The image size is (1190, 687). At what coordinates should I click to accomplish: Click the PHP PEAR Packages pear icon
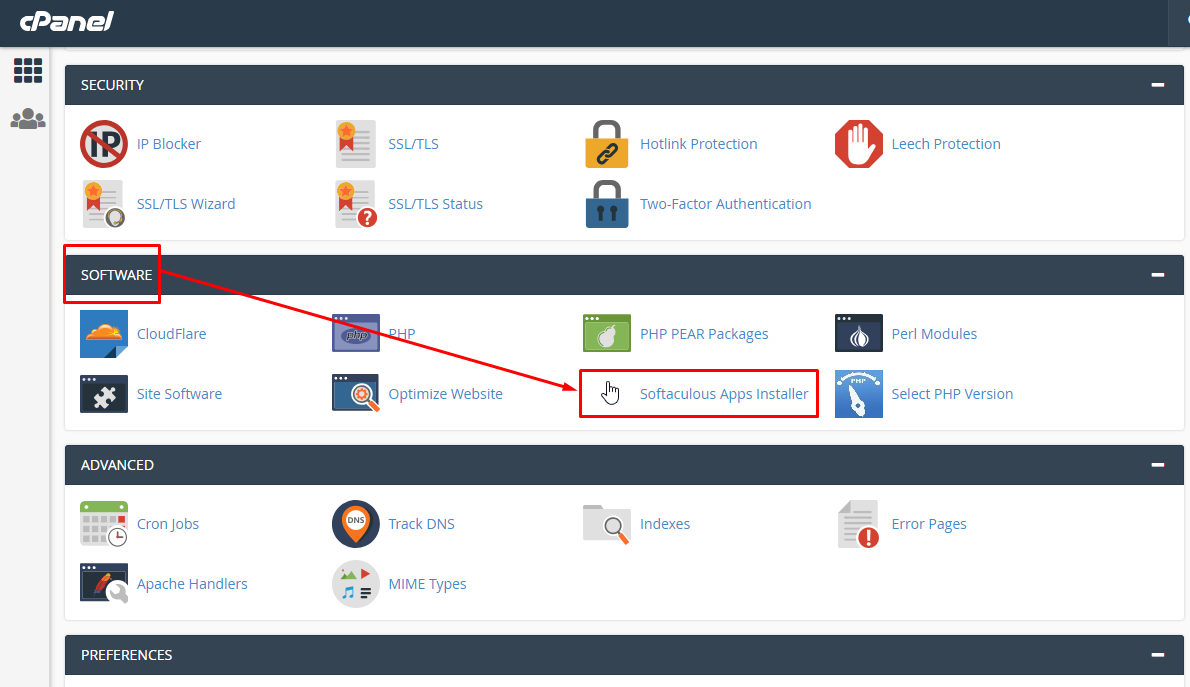(606, 333)
